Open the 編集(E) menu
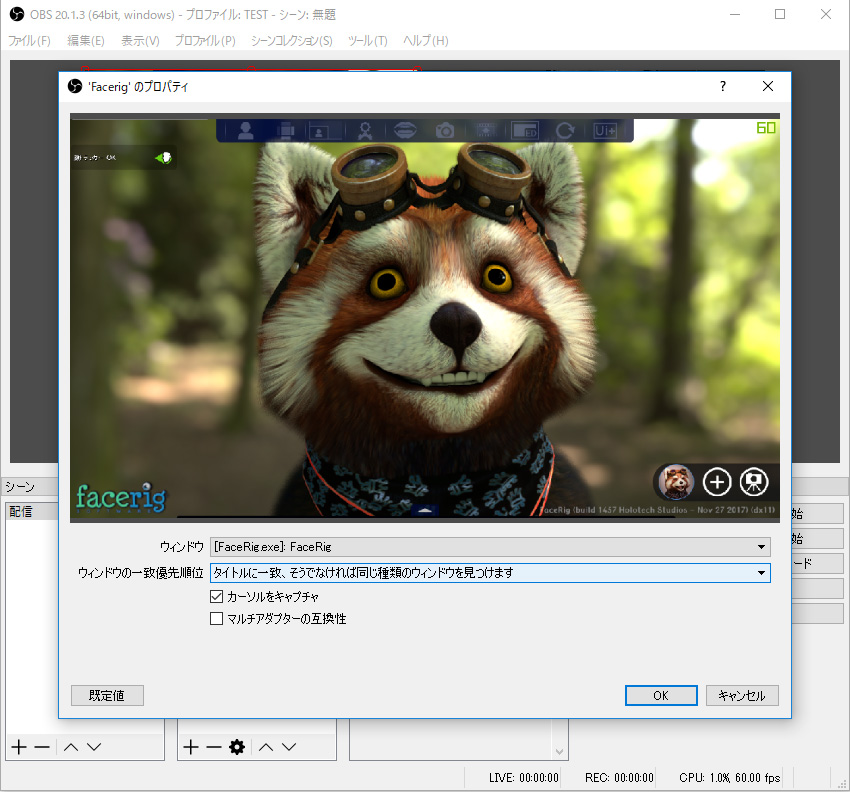 (x=86, y=41)
